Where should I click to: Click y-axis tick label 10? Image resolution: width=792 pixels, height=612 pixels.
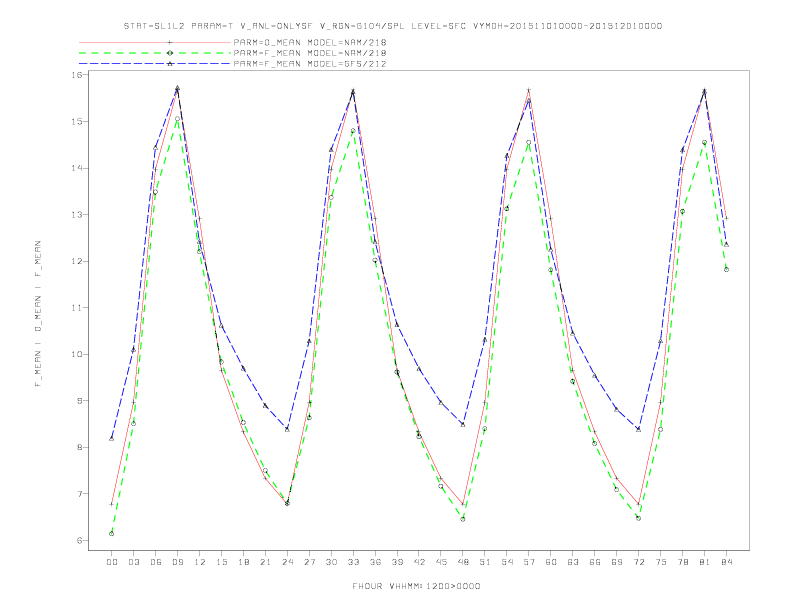pyautogui.click(x=77, y=354)
